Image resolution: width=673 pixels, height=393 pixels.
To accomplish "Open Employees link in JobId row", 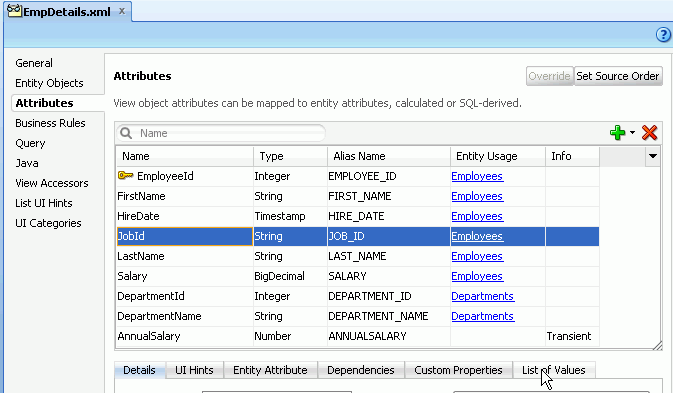I will (x=477, y=236).
